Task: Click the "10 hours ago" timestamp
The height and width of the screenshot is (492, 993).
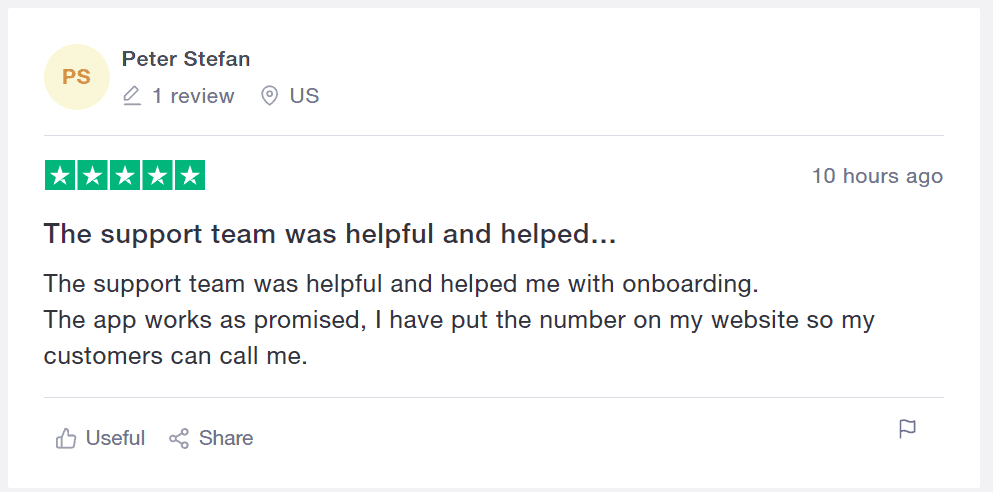Action: 878,176
